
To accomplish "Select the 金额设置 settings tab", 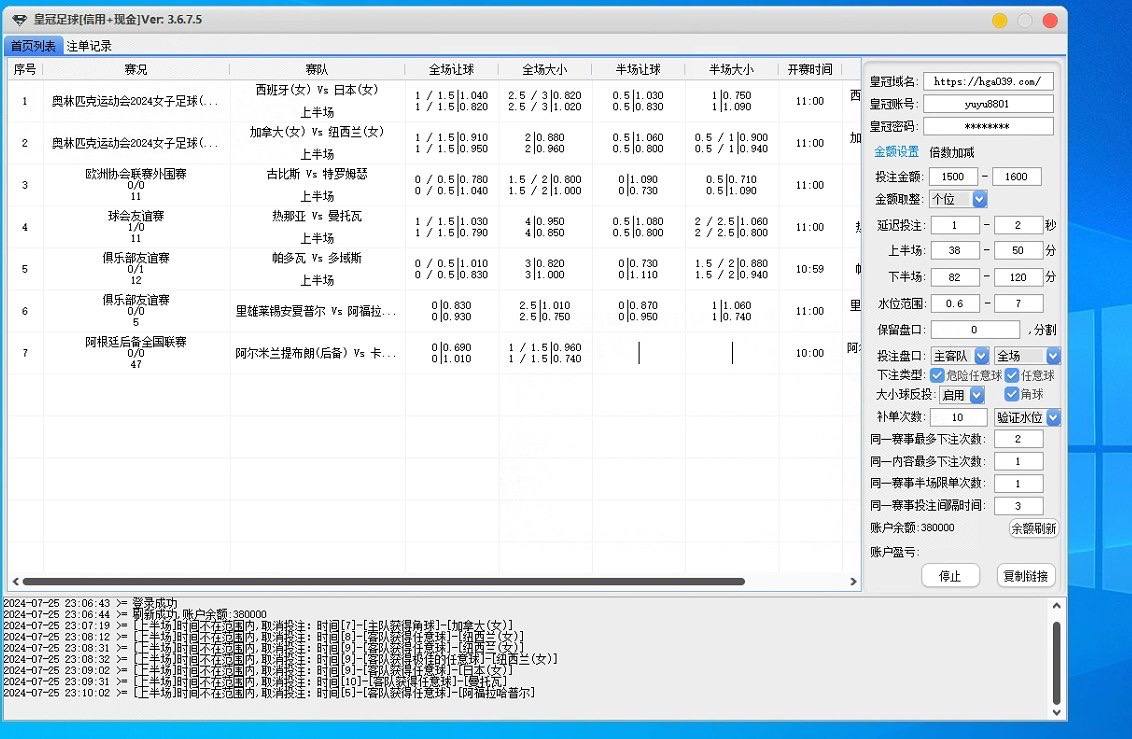I will [x=896, y=153].
